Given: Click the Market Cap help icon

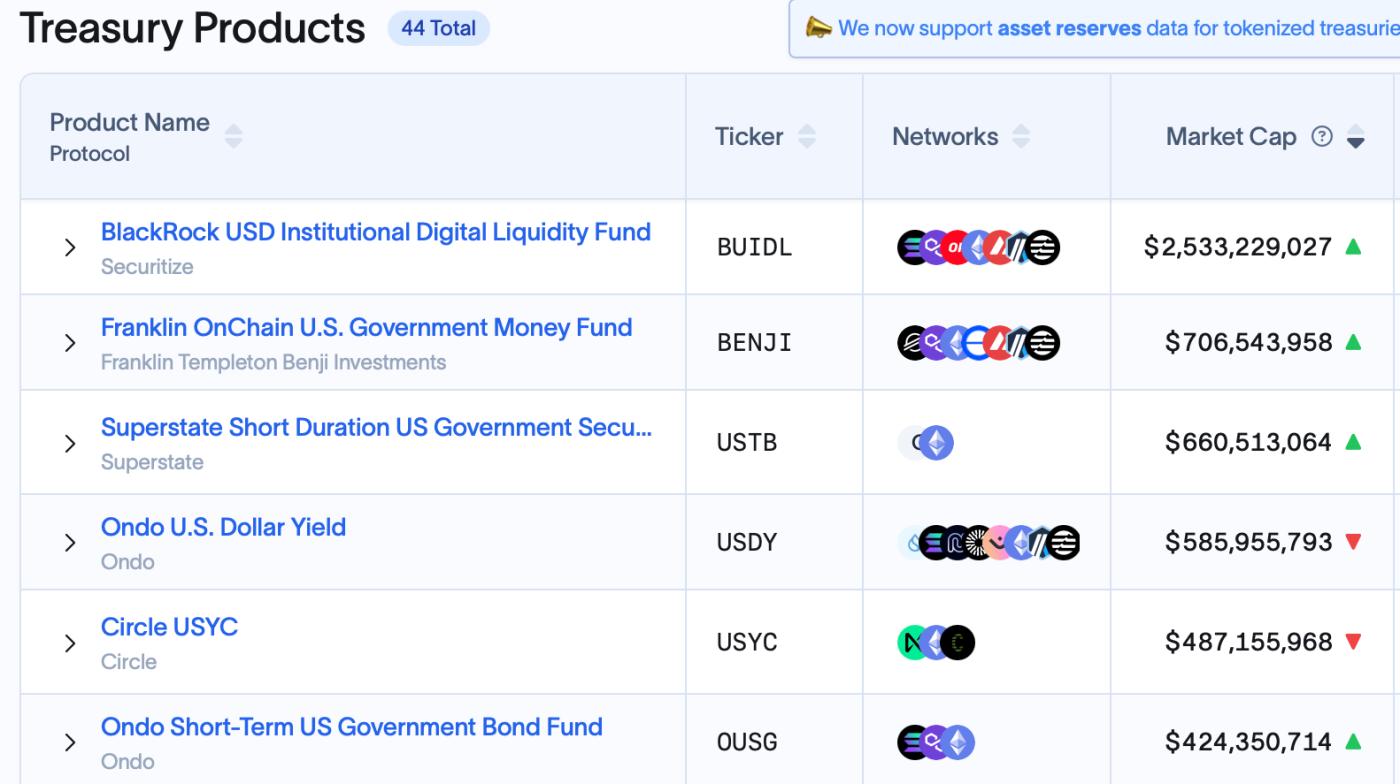Looking at the screenshot, I should tap(1322, 137).
